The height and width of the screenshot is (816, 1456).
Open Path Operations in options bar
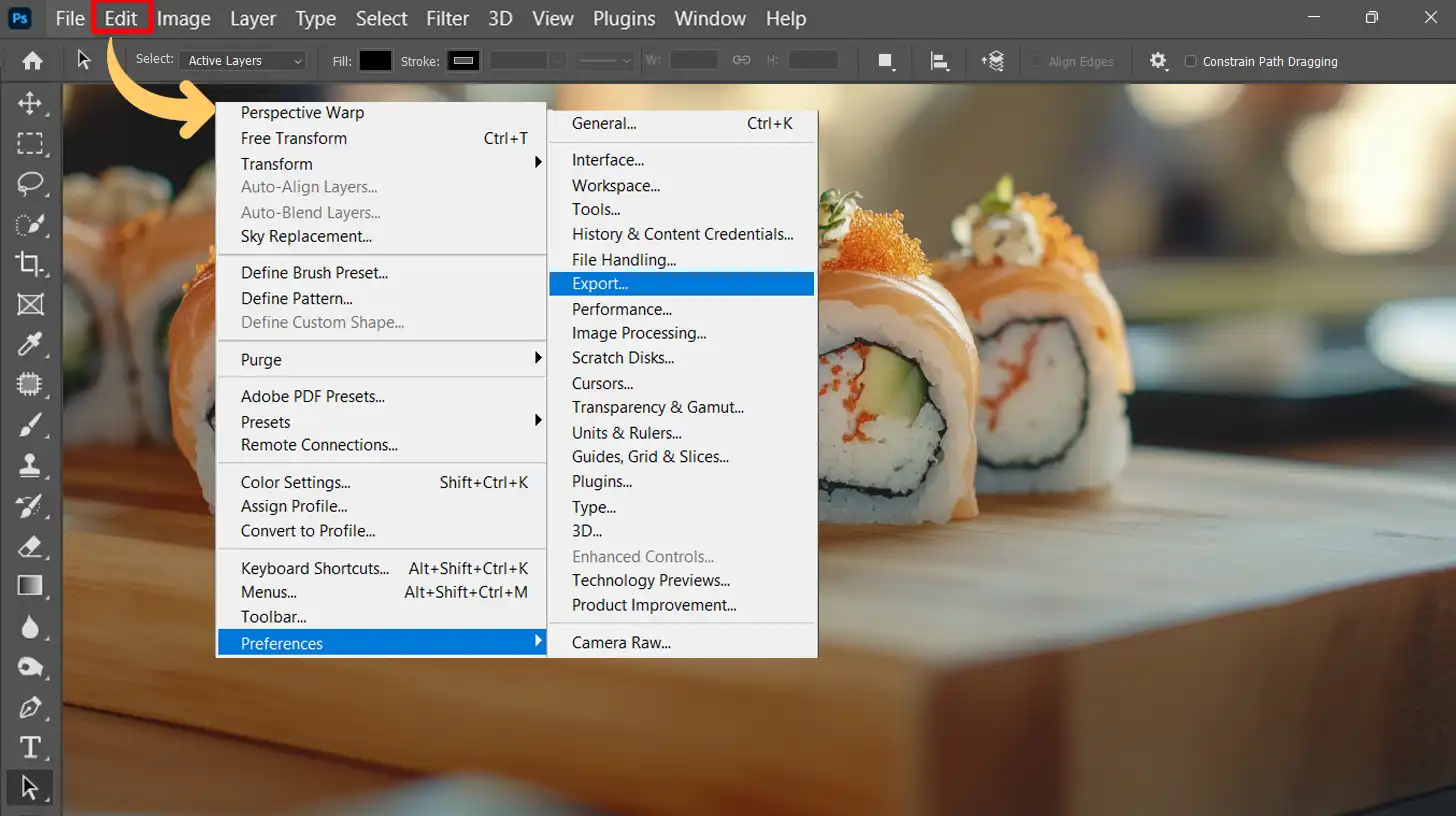(886, 61)
